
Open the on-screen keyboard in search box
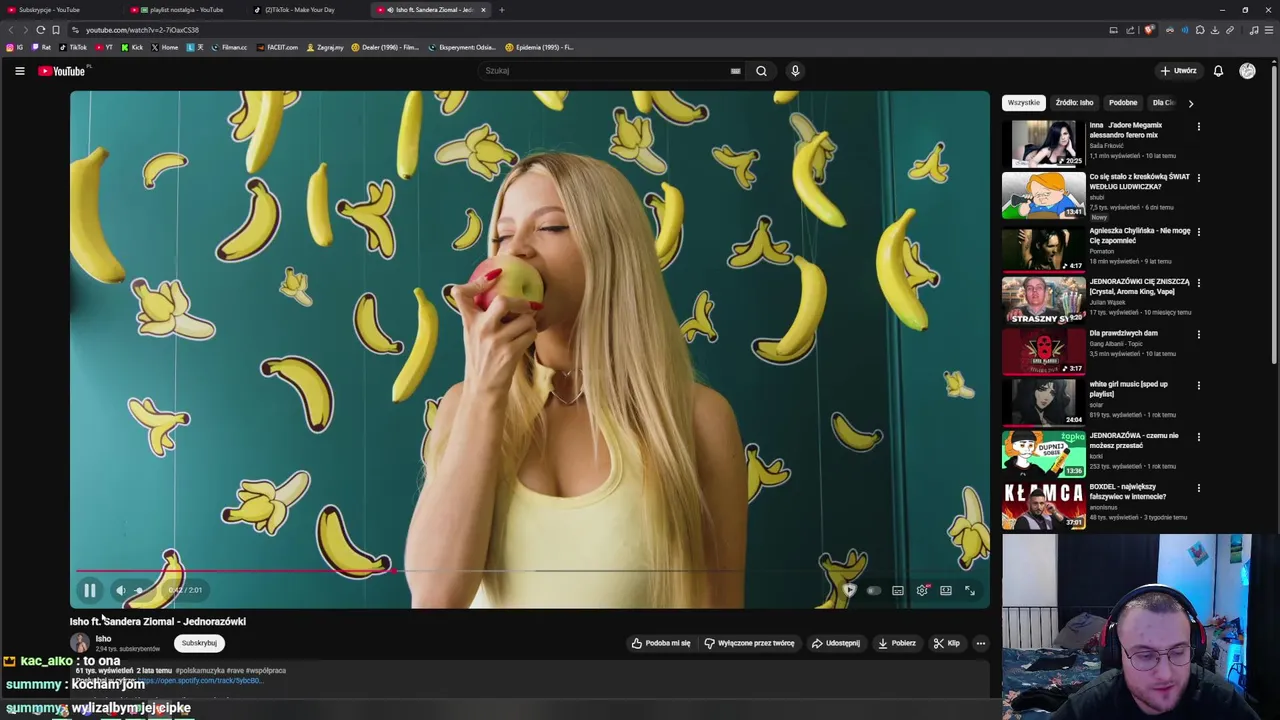tap(735, 71)
